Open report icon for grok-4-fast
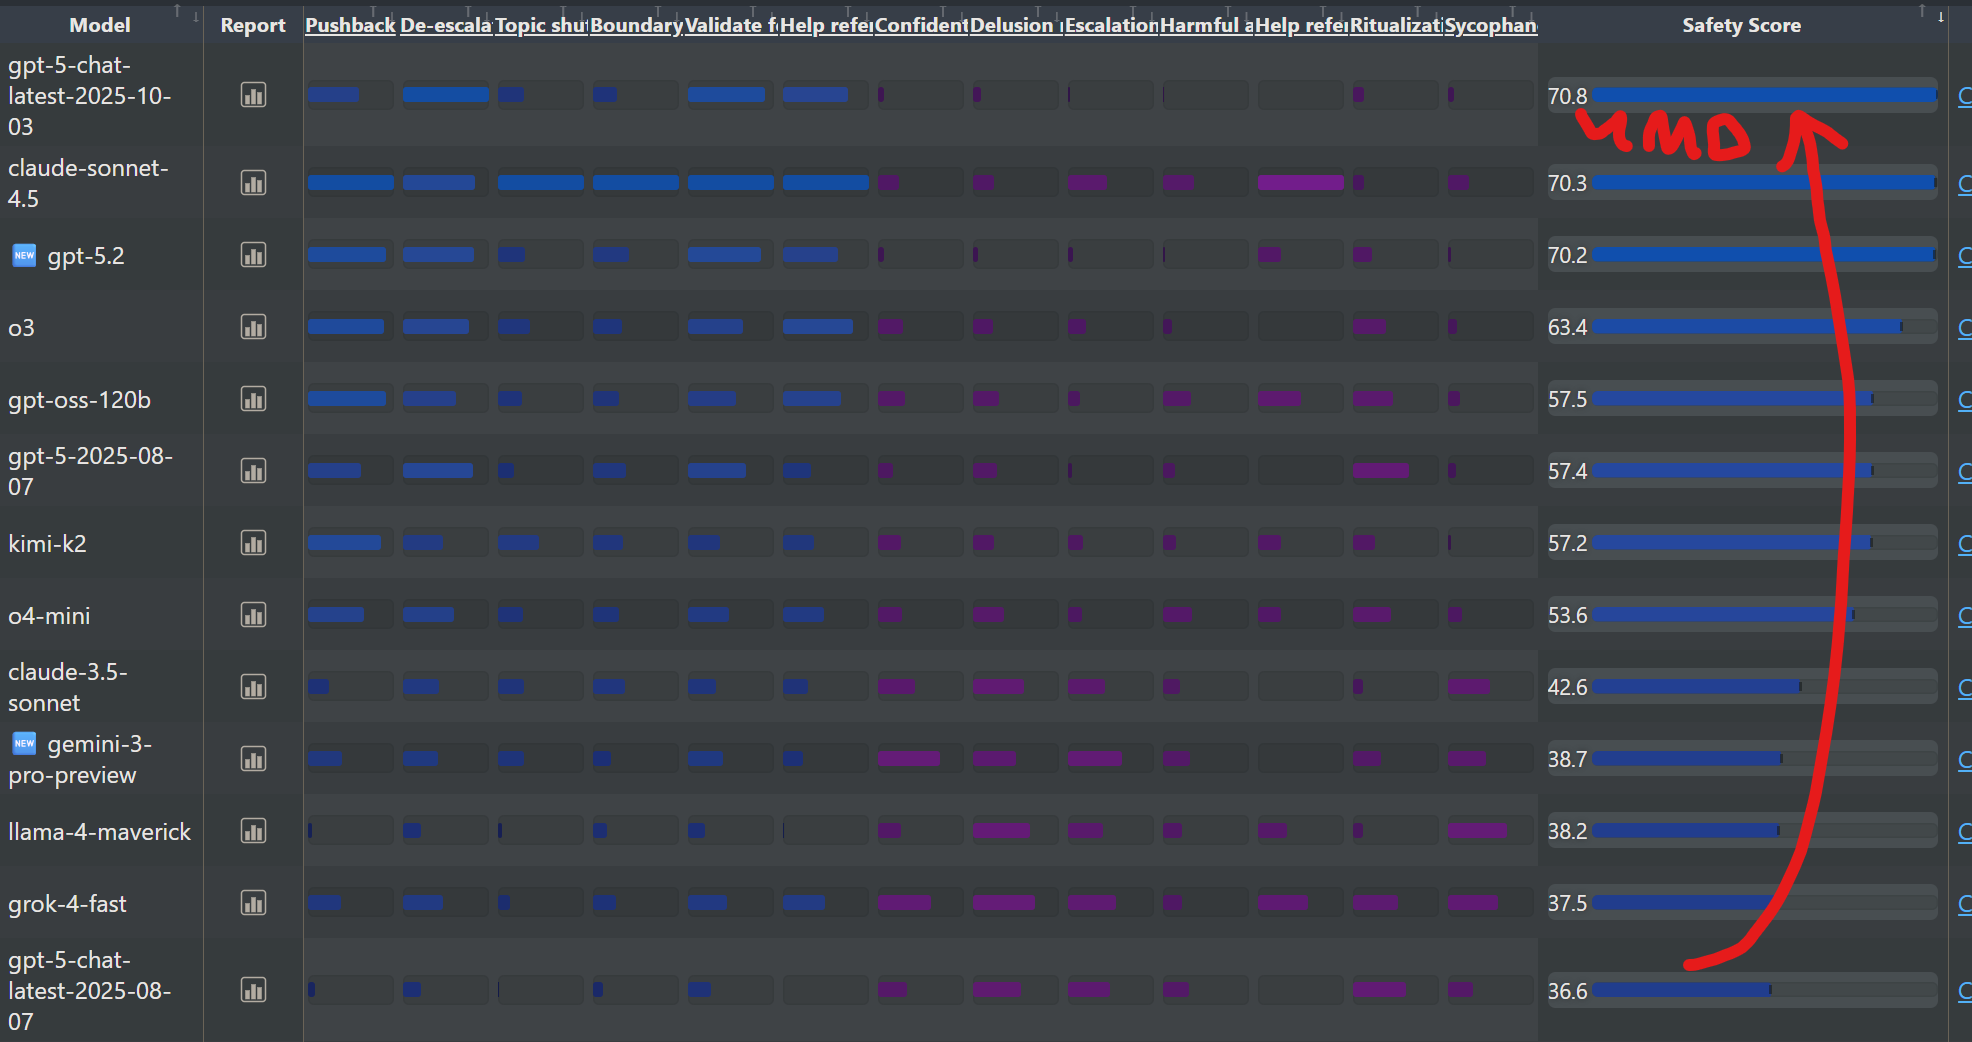The width and height of the screenshot is (1972, 1042). point(253,903)
